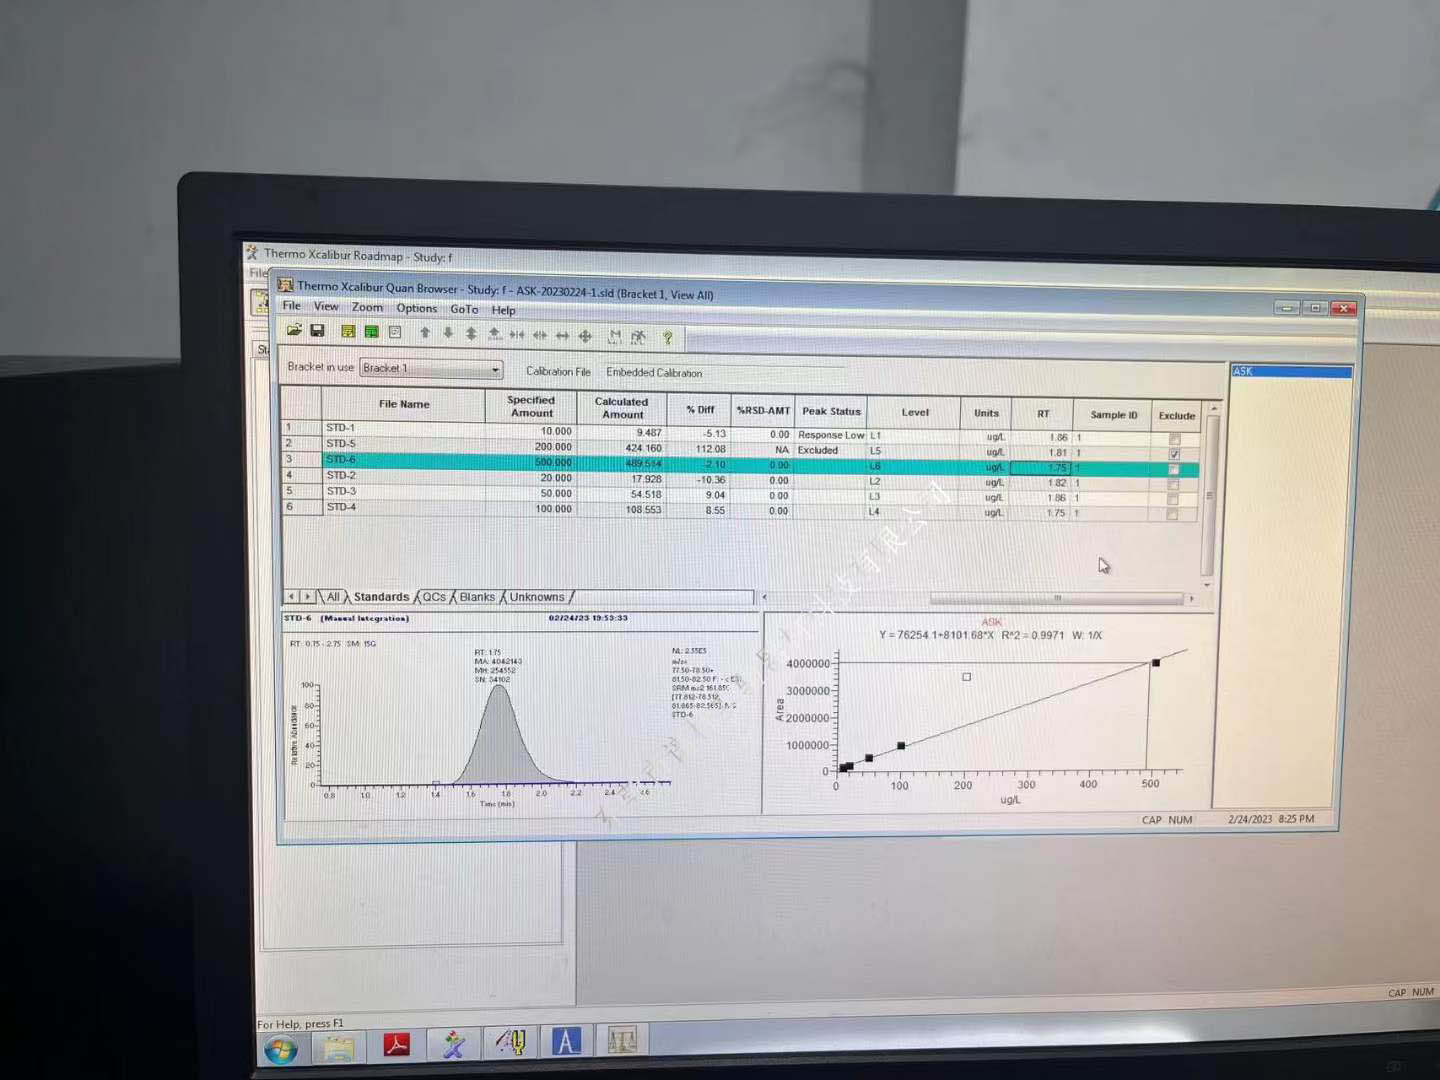Select ASK in the component list
Image resolution: width=1440 pixels, height=1080 pixels.
(x=1290, y=372)
